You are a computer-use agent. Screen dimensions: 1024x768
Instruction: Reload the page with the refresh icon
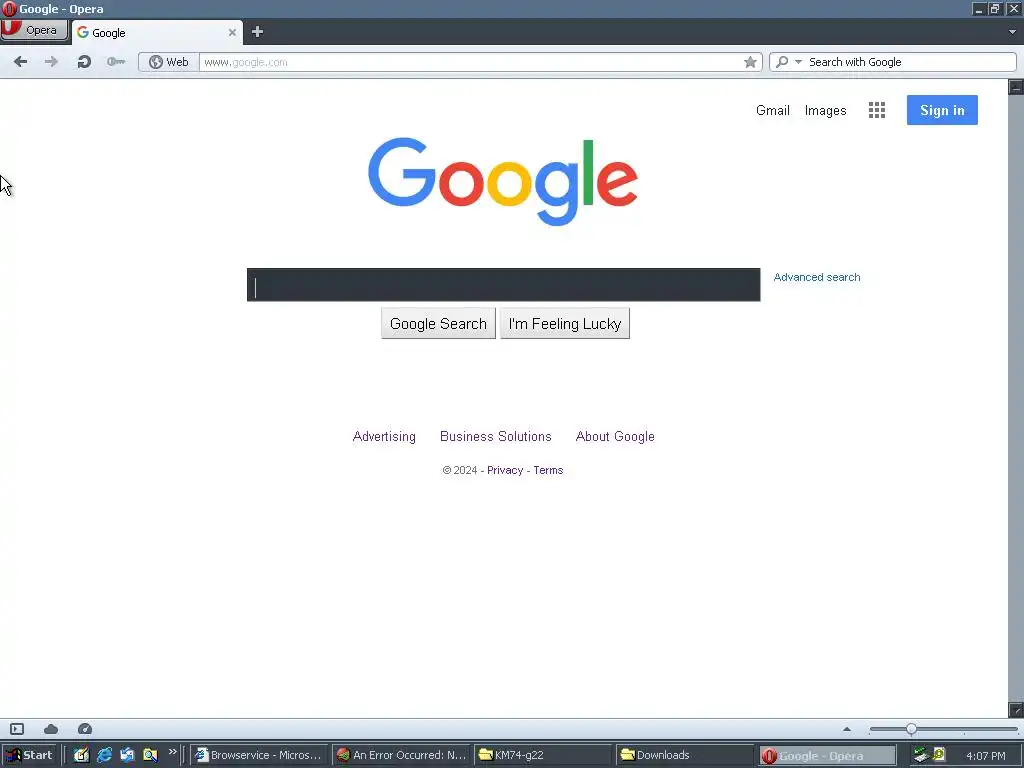click(84, 62)
